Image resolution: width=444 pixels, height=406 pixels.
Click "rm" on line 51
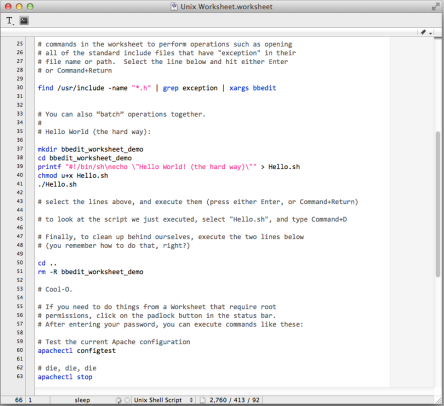click(42, 272)
